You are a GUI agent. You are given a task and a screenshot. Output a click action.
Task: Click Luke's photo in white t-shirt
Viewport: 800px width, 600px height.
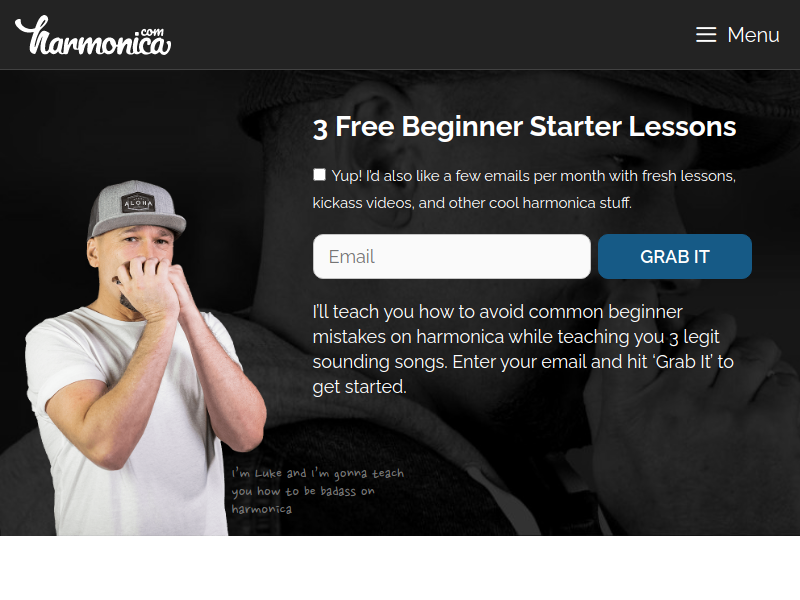click(145, 357)
